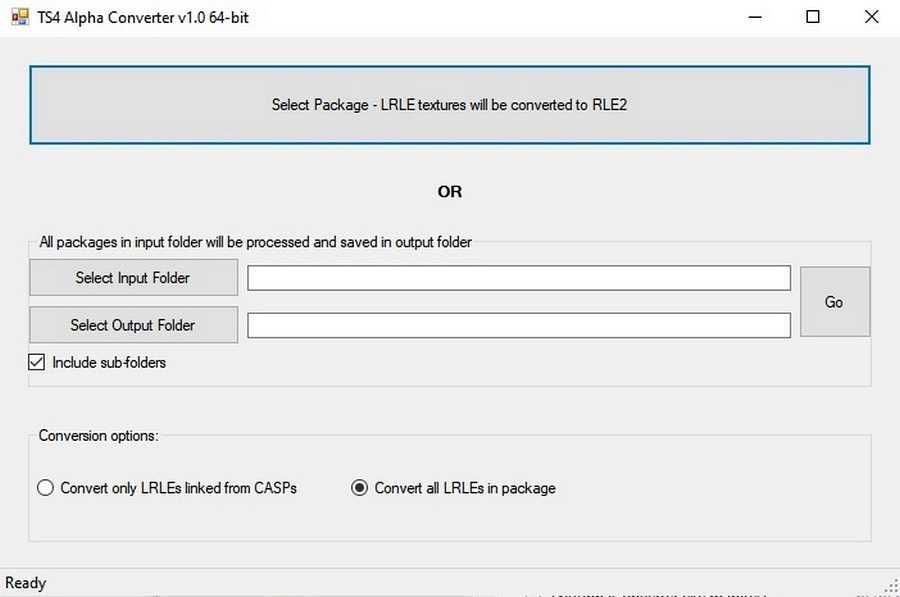Focus the output folder path field
Viewport: 900px width, 597px height.
click(x=519, y=325)
